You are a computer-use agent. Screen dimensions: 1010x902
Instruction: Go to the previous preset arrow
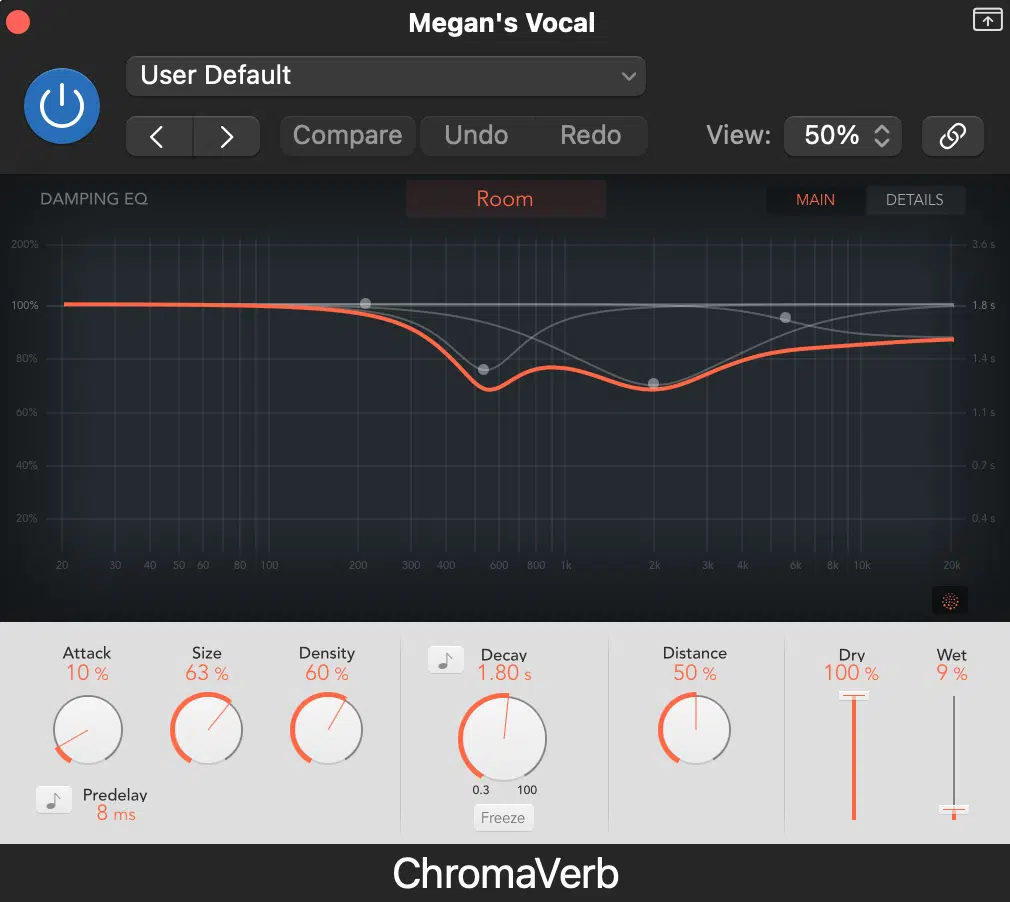(159, 137)
